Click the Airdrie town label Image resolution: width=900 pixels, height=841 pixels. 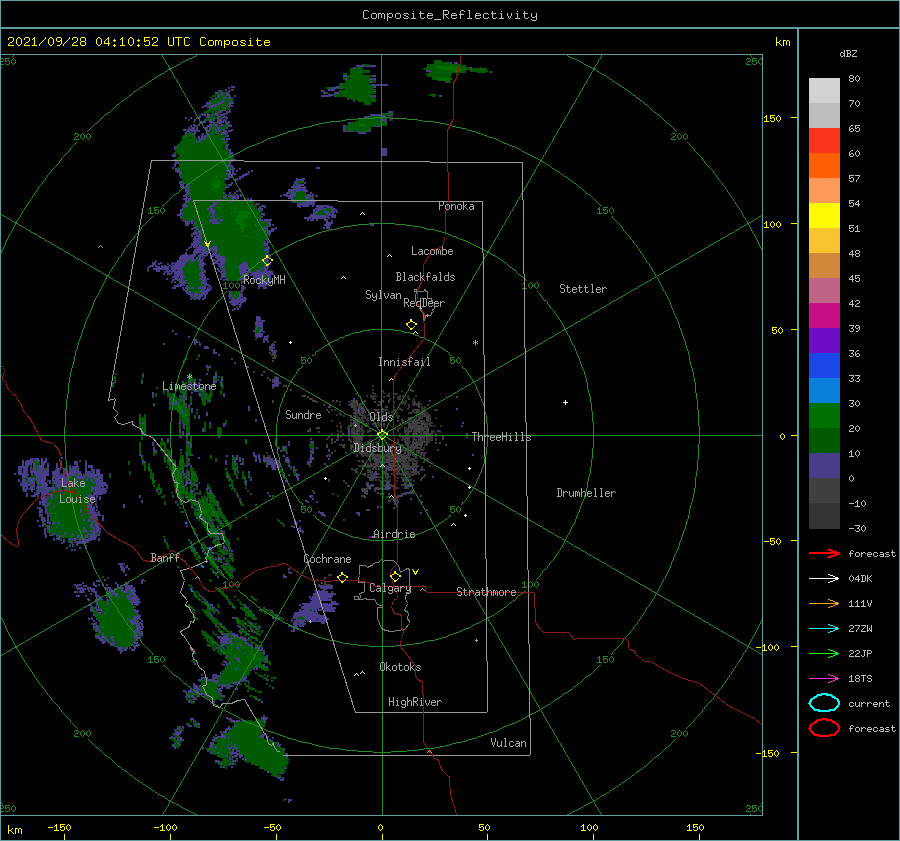click(394, 534)
